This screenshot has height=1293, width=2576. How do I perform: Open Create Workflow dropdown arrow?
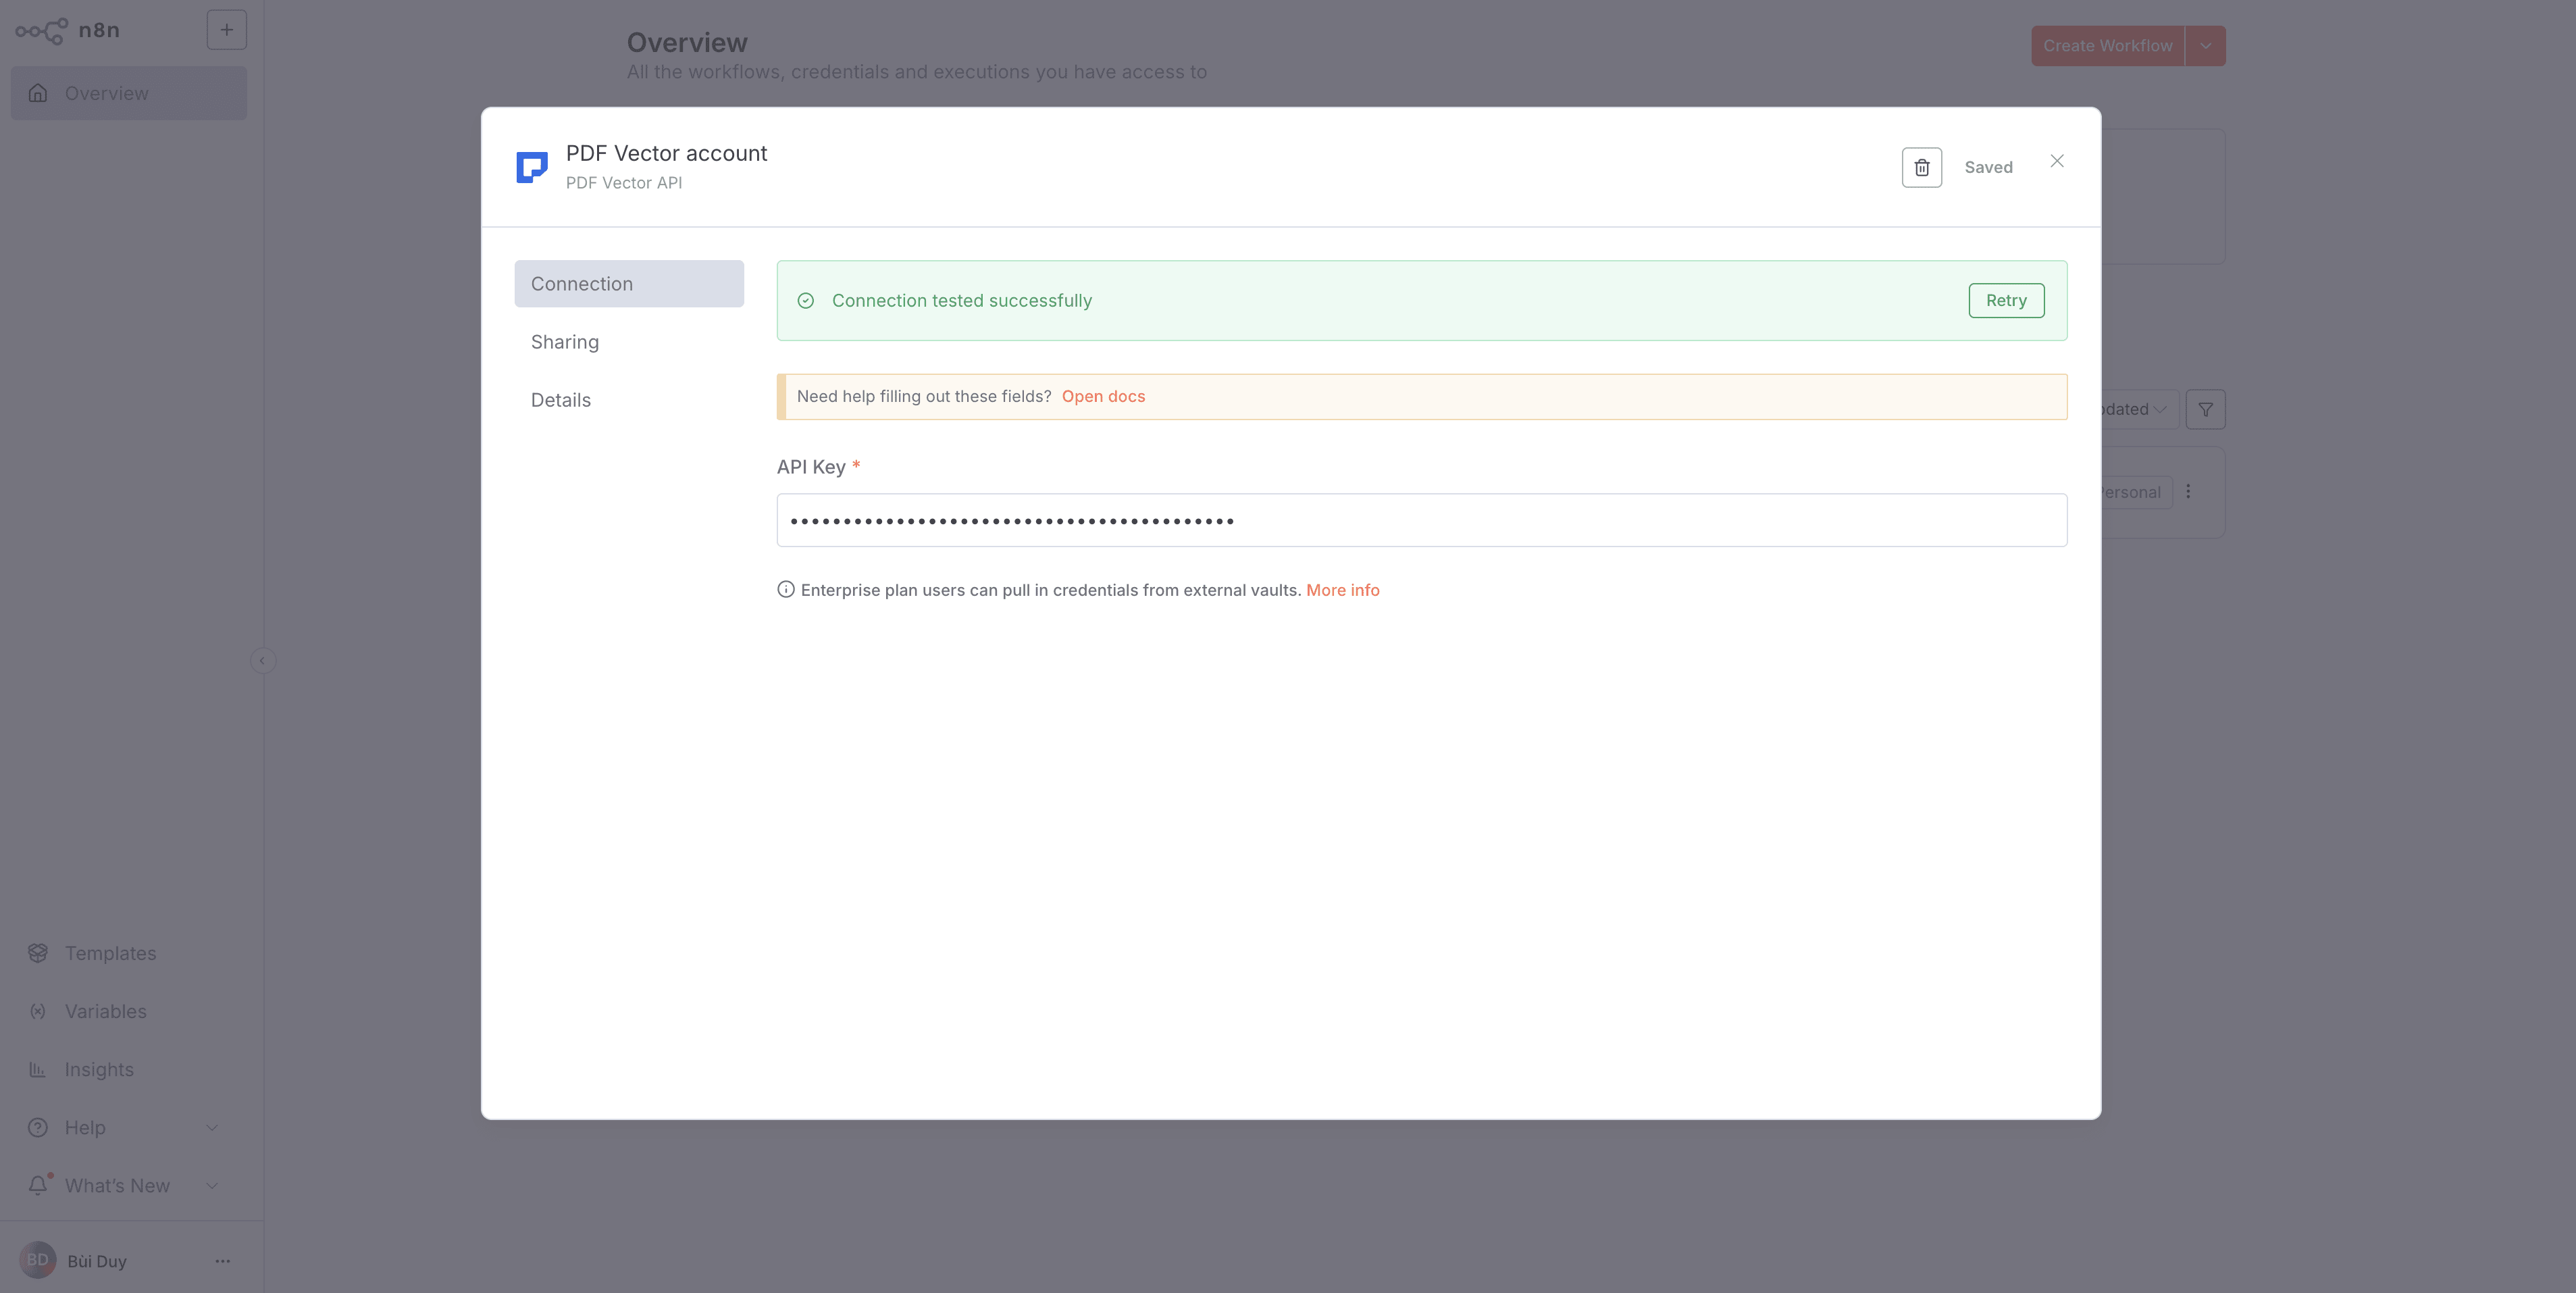click(x=2205, y=46)
